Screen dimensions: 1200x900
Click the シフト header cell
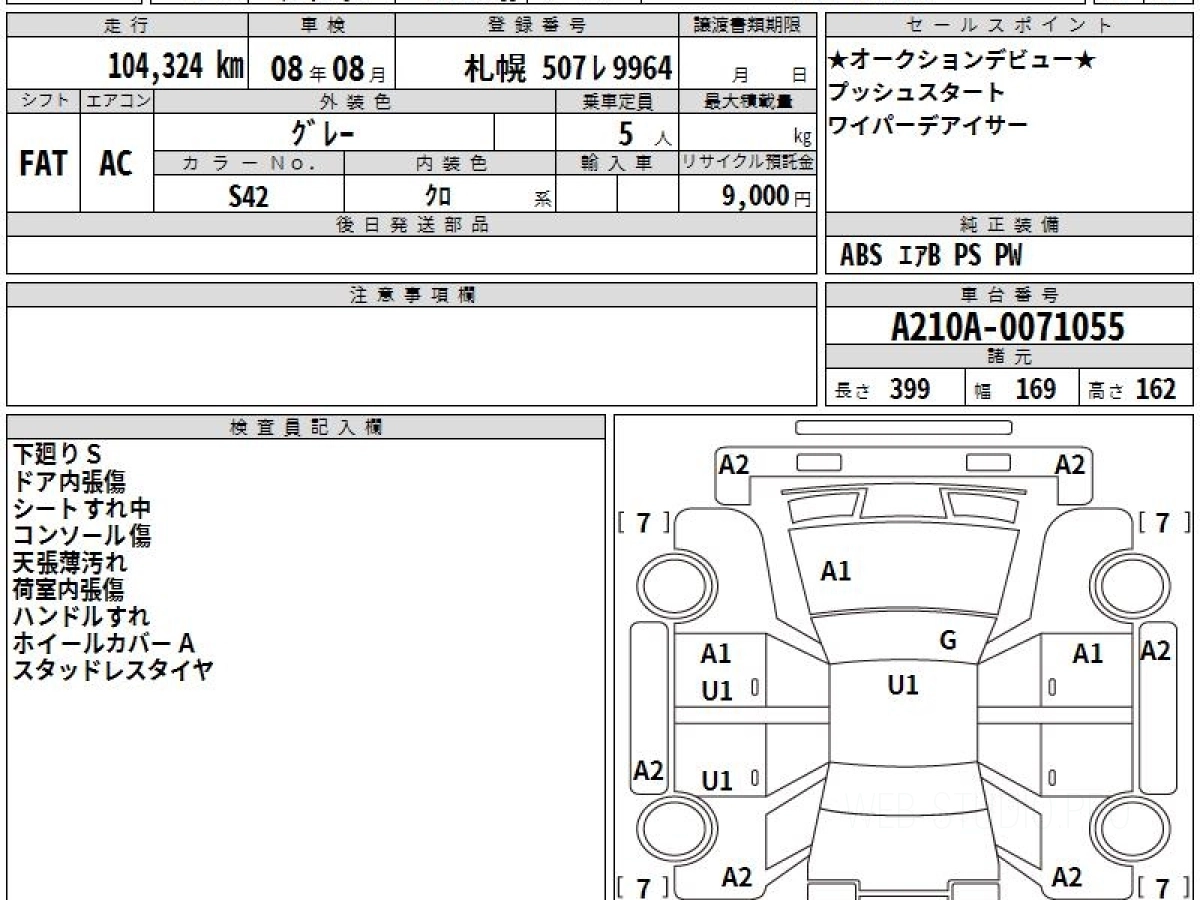43,101
